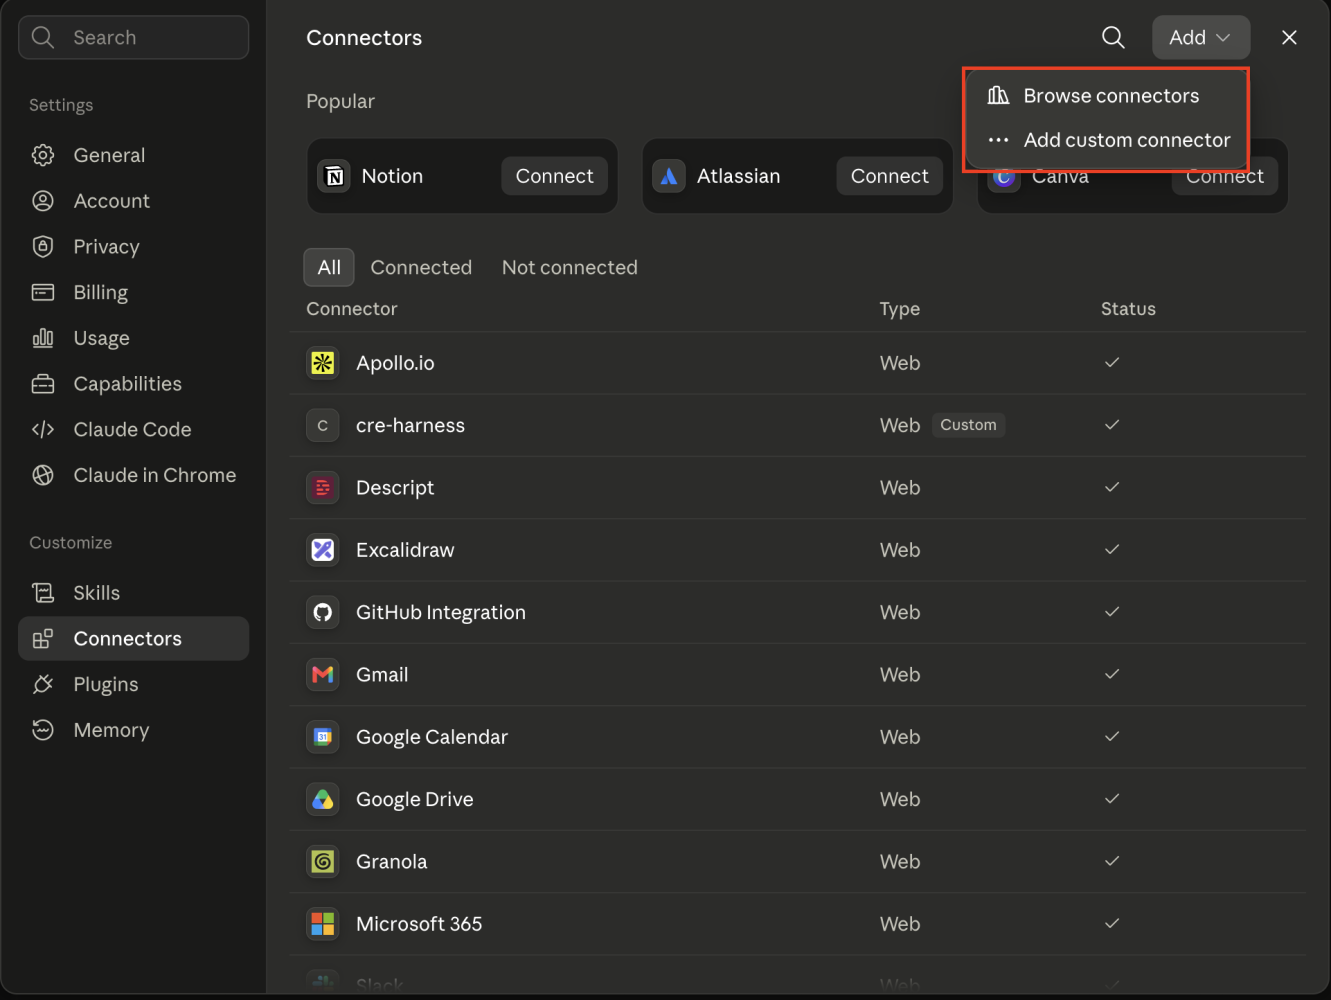Click the Atlassian logo icon
This screenshot has height=1000, width=1331.
669,176
